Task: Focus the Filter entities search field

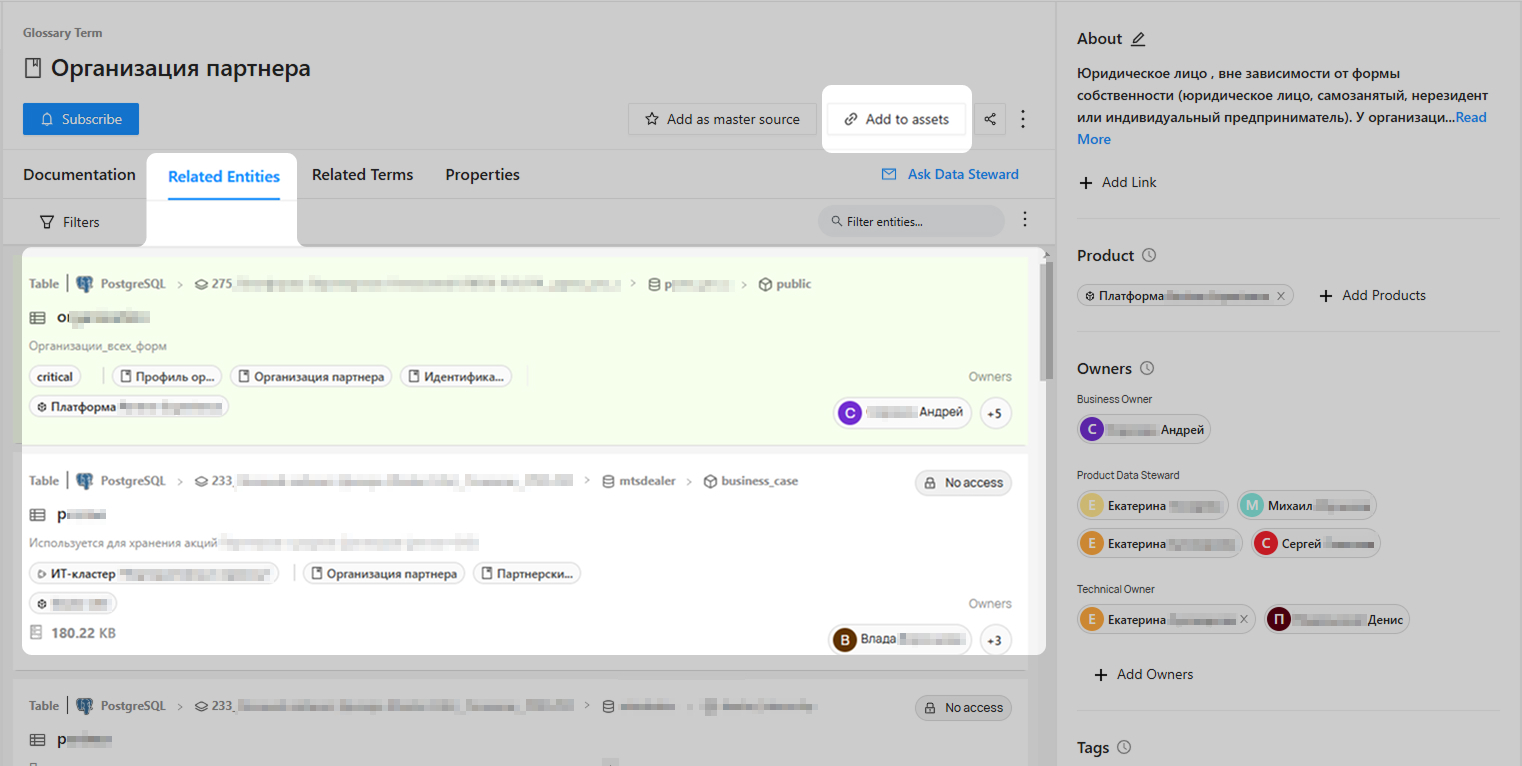Action: pyautogui.click(x=915, y=221)
